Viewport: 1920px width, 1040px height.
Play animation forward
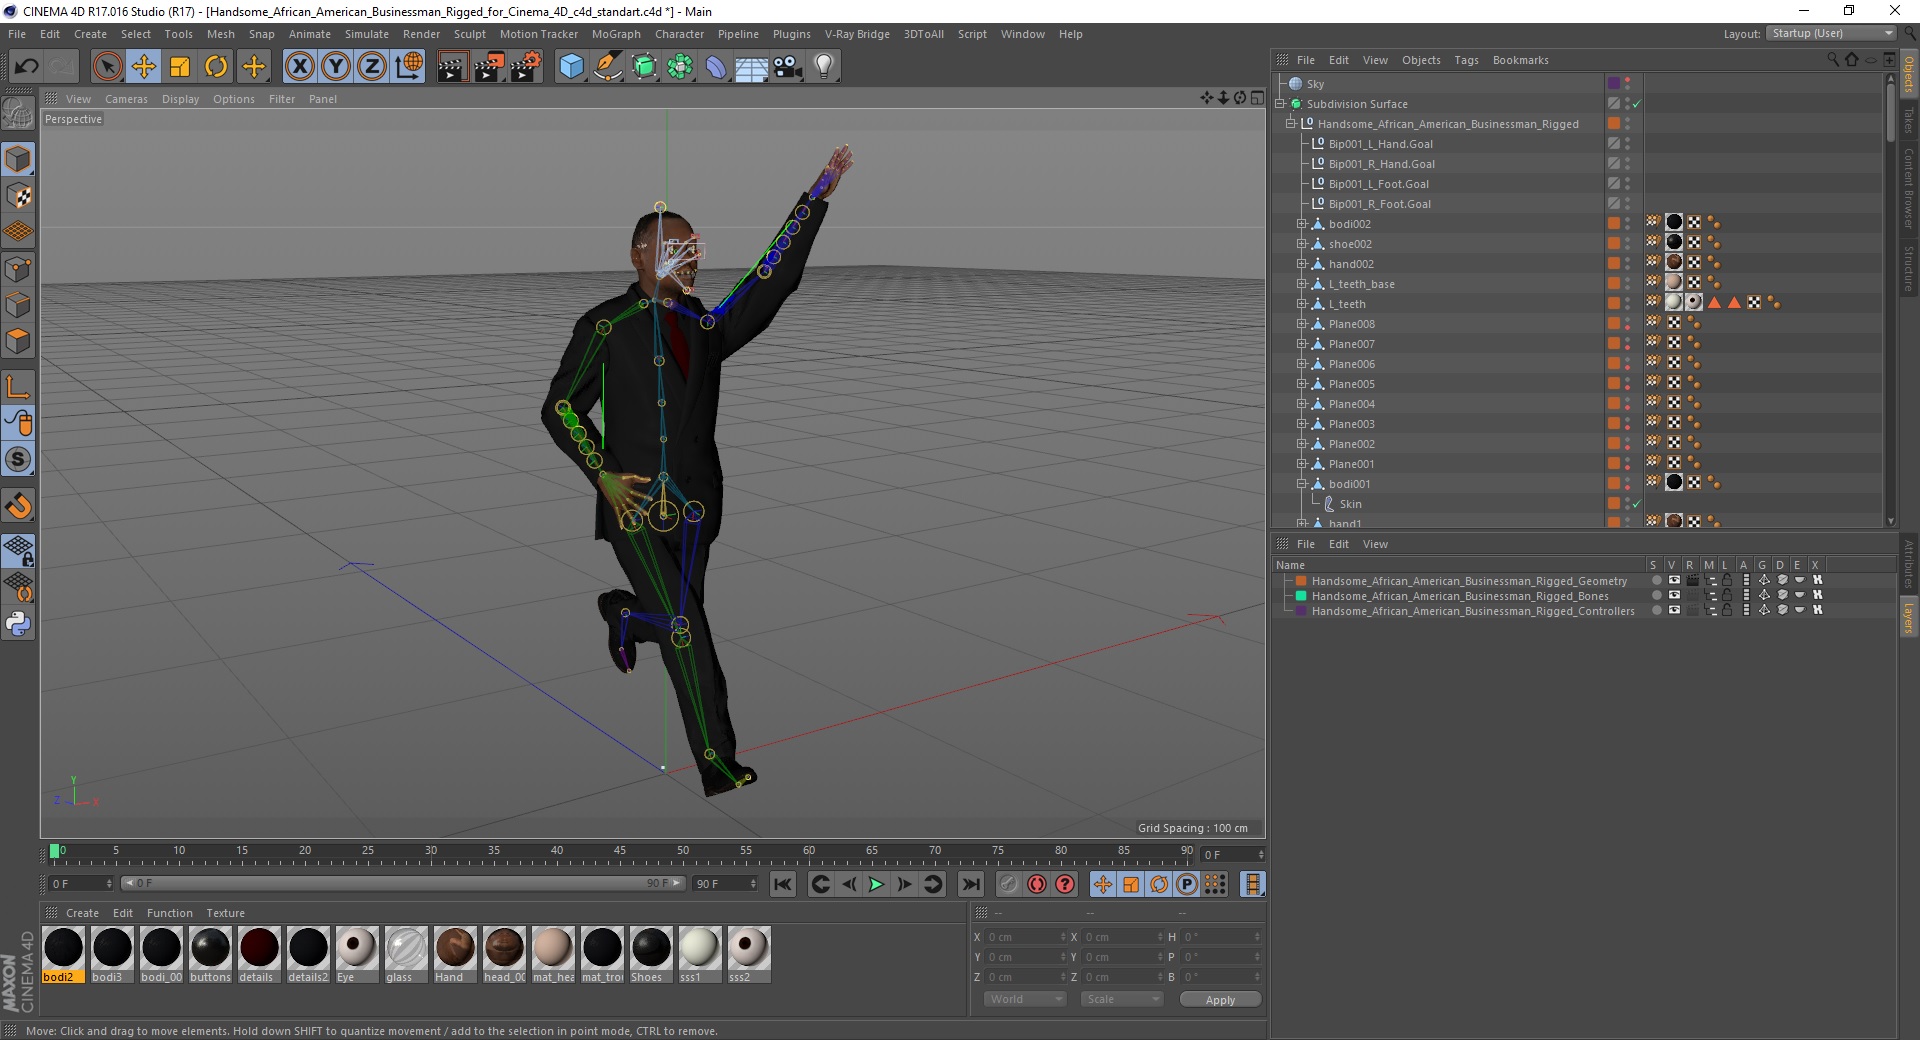click(x=876, y=884)
